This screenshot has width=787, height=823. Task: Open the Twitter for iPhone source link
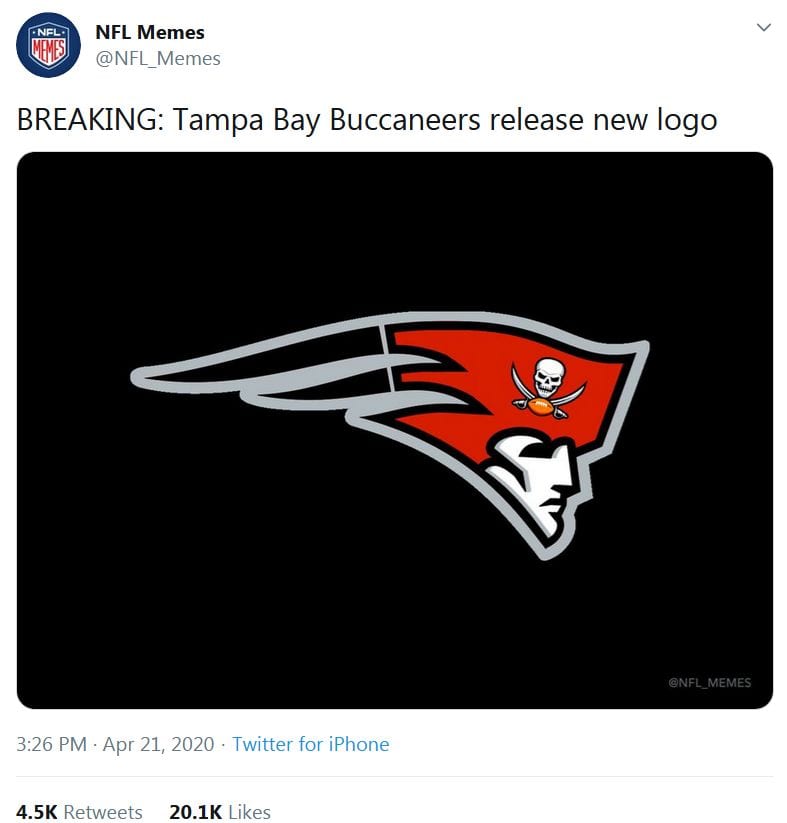[x=311, y=744]
